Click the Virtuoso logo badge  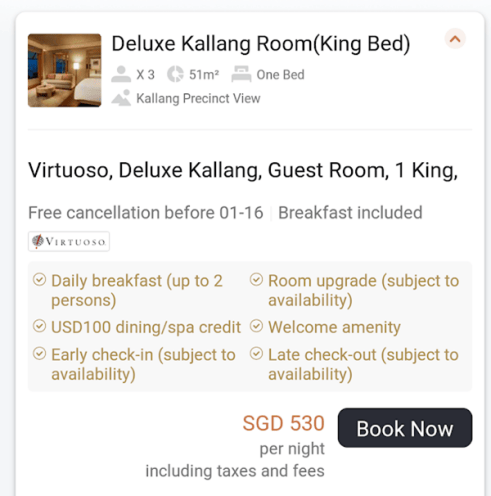69,241
